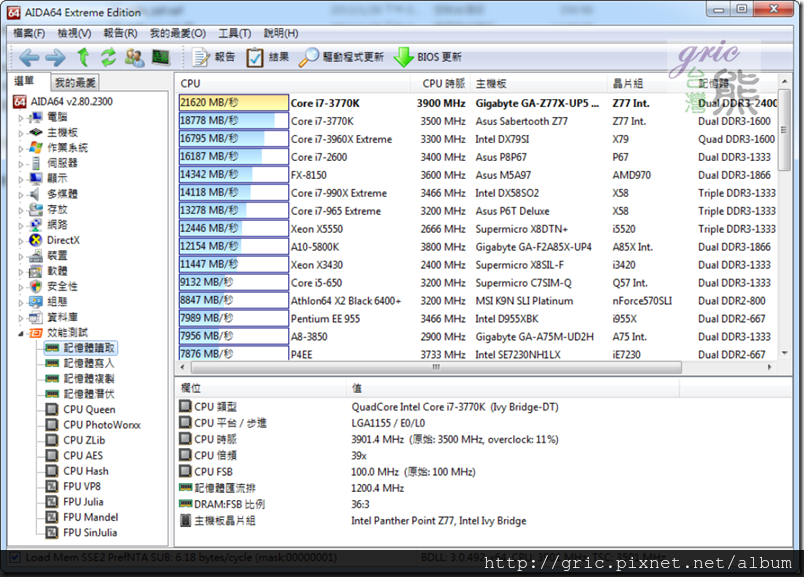Click the 驅動程式更新 driver update button
This screenshot has height=577, width=804.
(341, 57)
